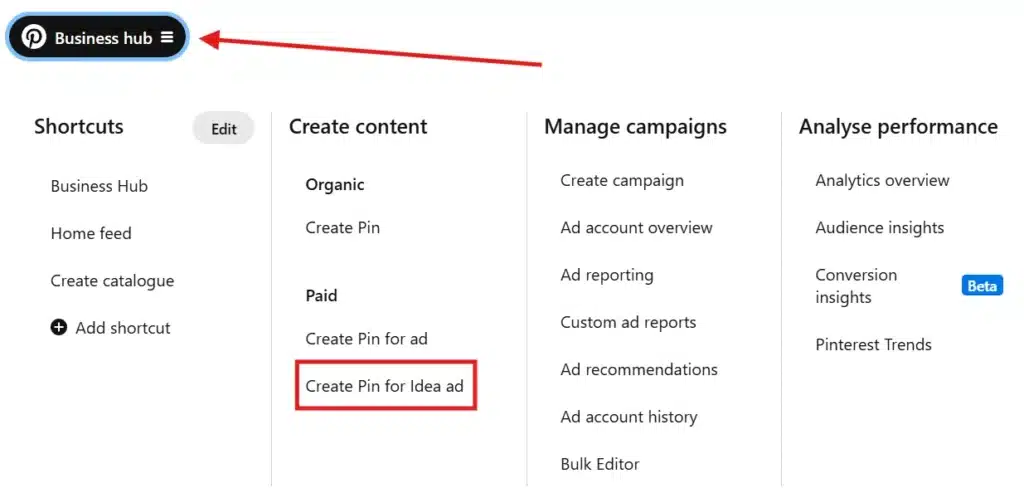This screenshot has height=488, width=1024.
Task: Open Business Hub shortcut
Action: (99, 186)
